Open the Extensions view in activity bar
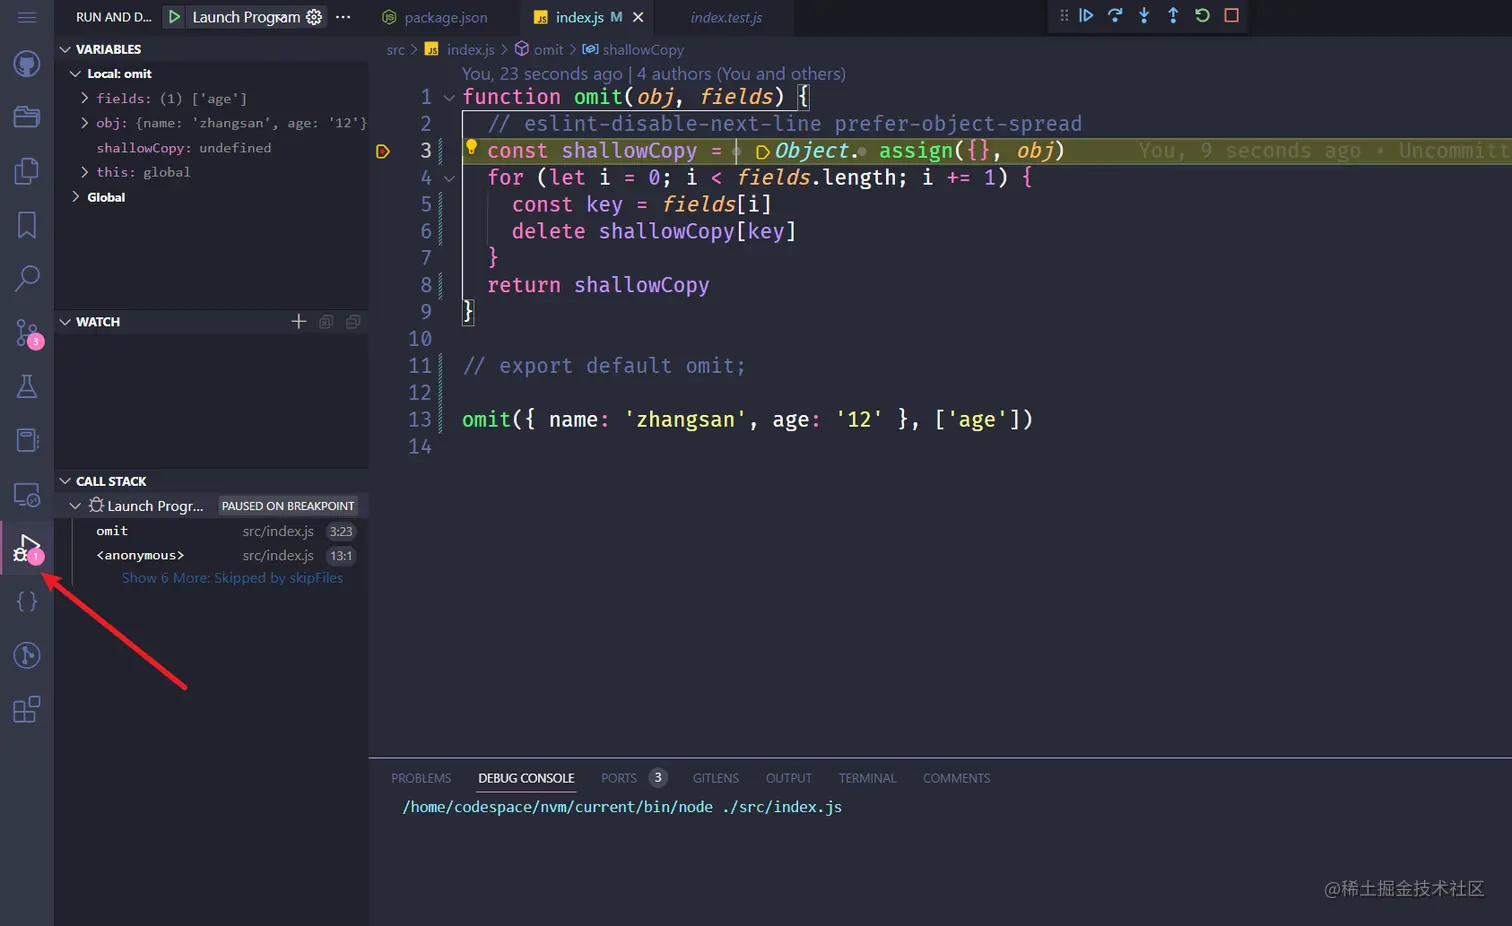This screenshot has width=1512, height=926. [x=27, y=710]
